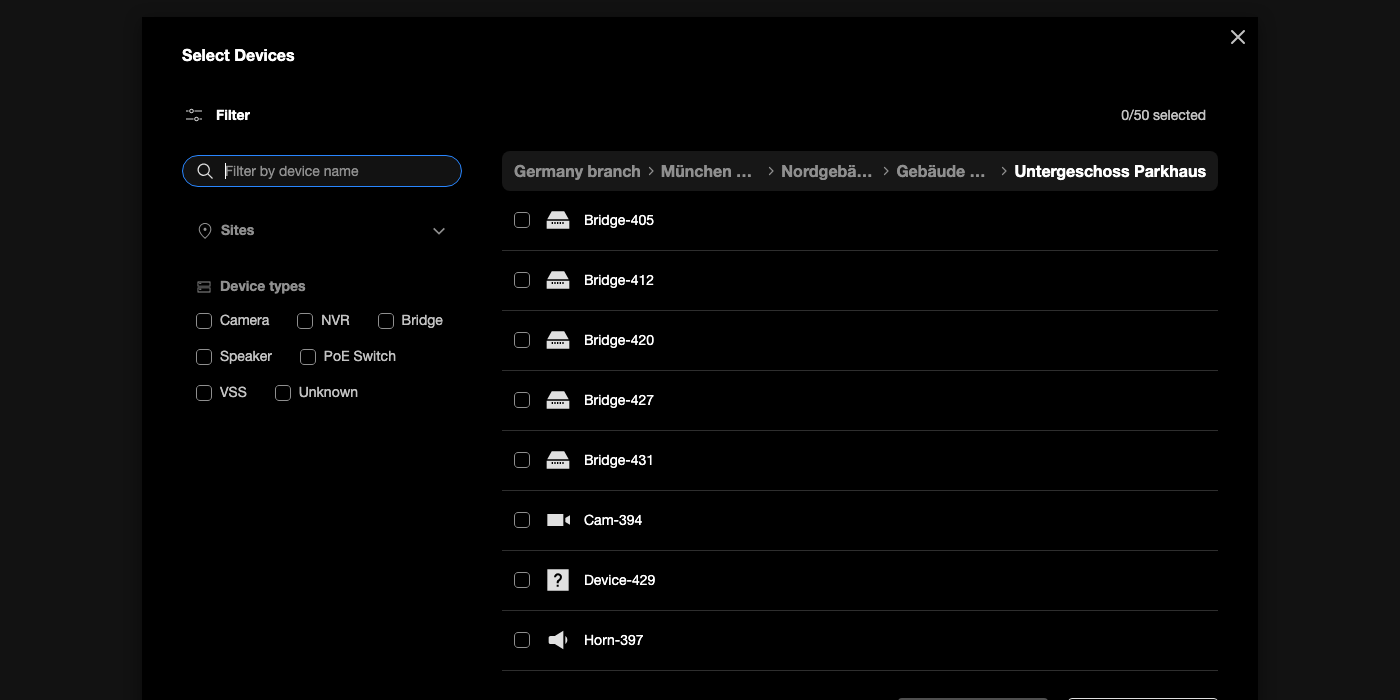Click the Filter sliders icon
This screenshot has height=700, width=1400.
click(x=194, y=115)
